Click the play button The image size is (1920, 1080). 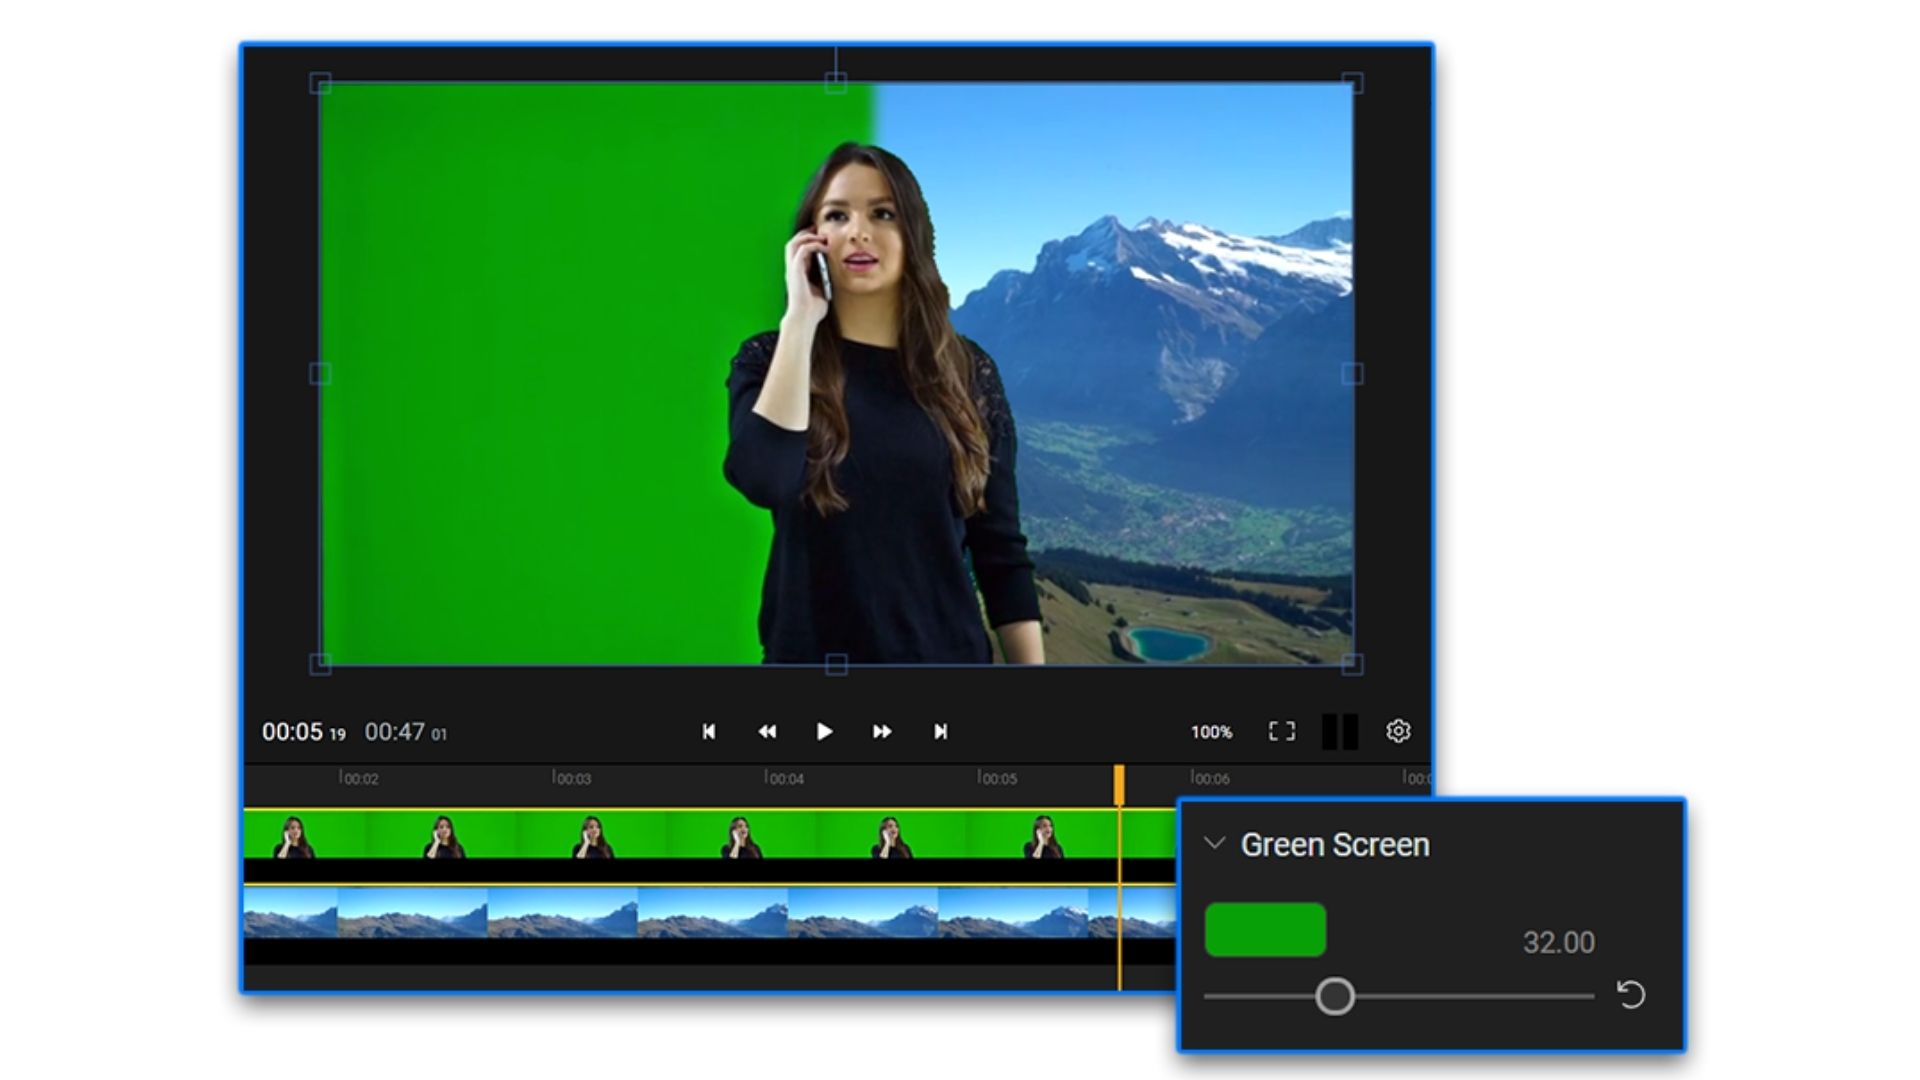tap(824, 732)
